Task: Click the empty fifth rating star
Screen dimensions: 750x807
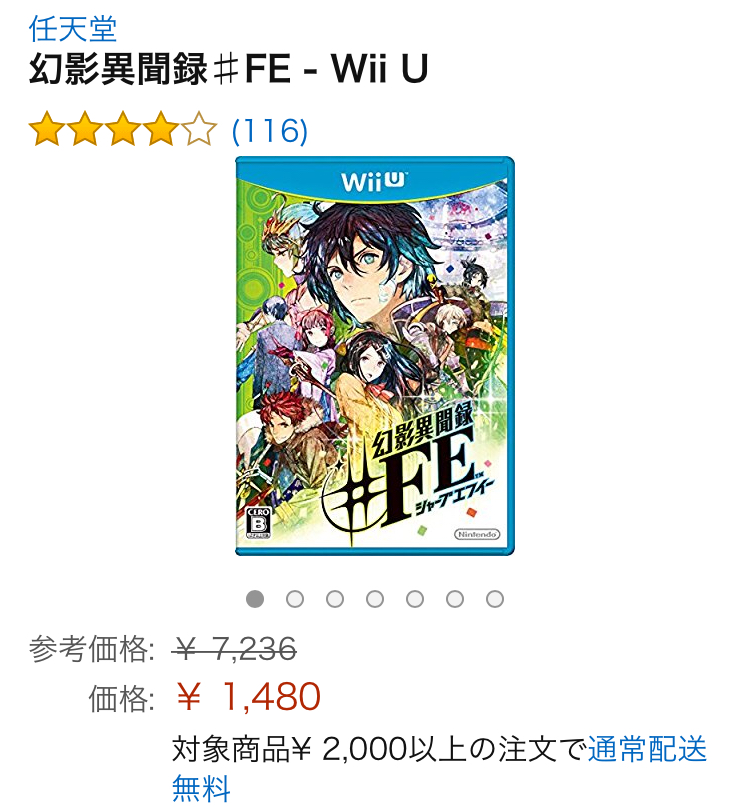Action: (x=199, y=129)
